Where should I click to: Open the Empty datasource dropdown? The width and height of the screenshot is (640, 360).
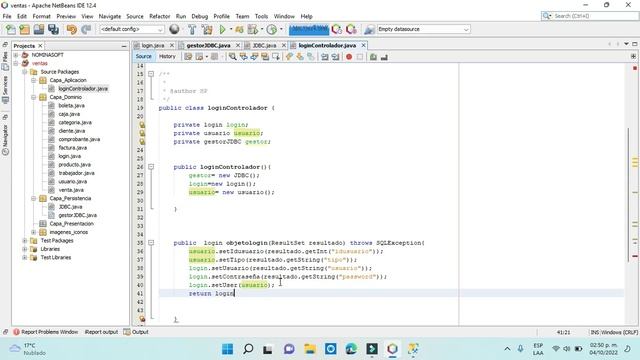(423, 29)
